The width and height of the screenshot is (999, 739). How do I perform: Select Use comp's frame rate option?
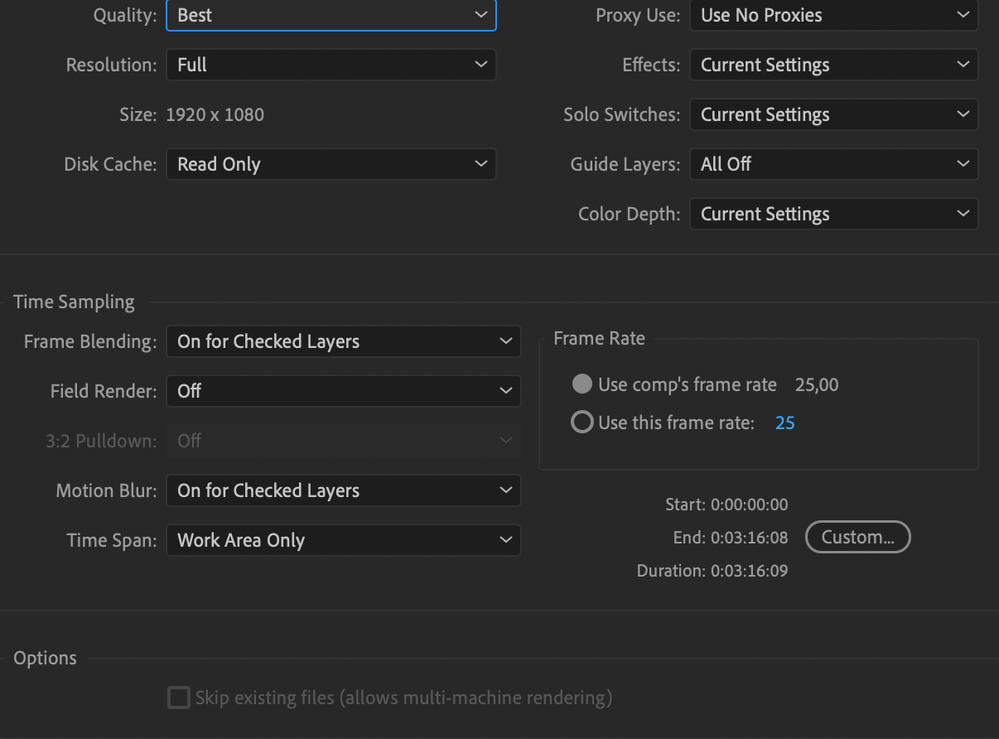[x=582, y=384]
